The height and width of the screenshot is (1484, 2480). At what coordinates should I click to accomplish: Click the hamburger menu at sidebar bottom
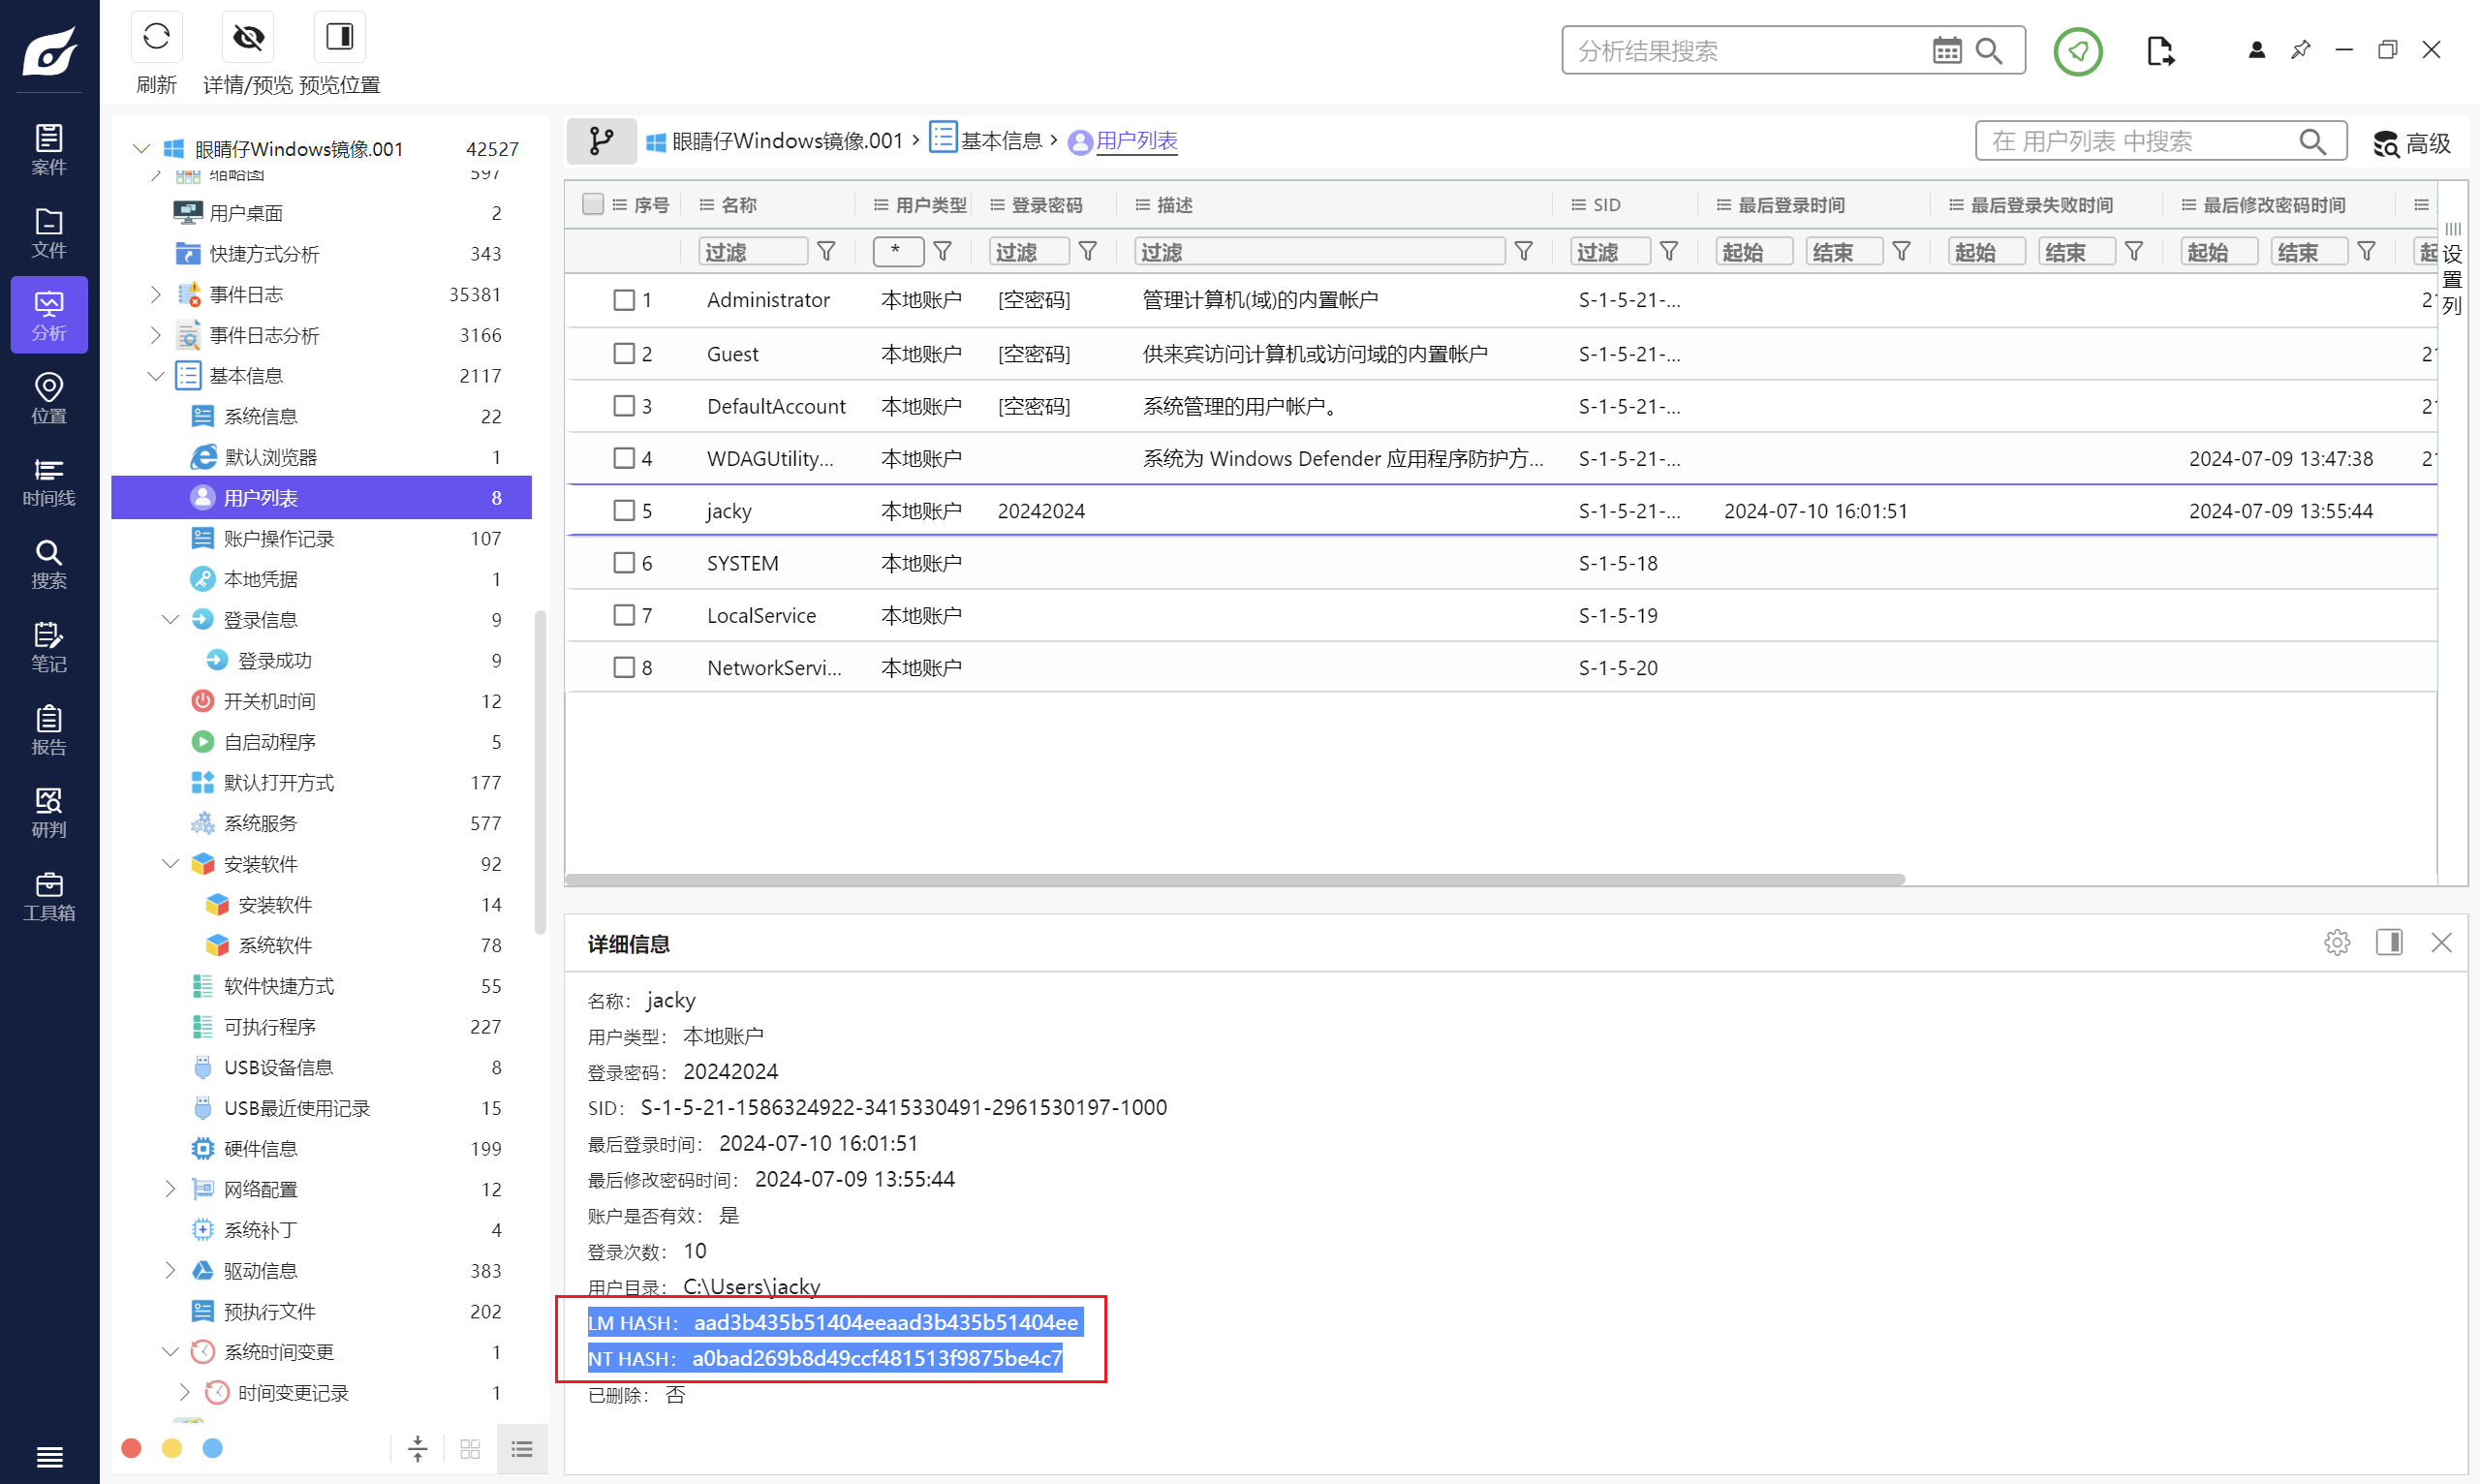(x=49, y=1457)
